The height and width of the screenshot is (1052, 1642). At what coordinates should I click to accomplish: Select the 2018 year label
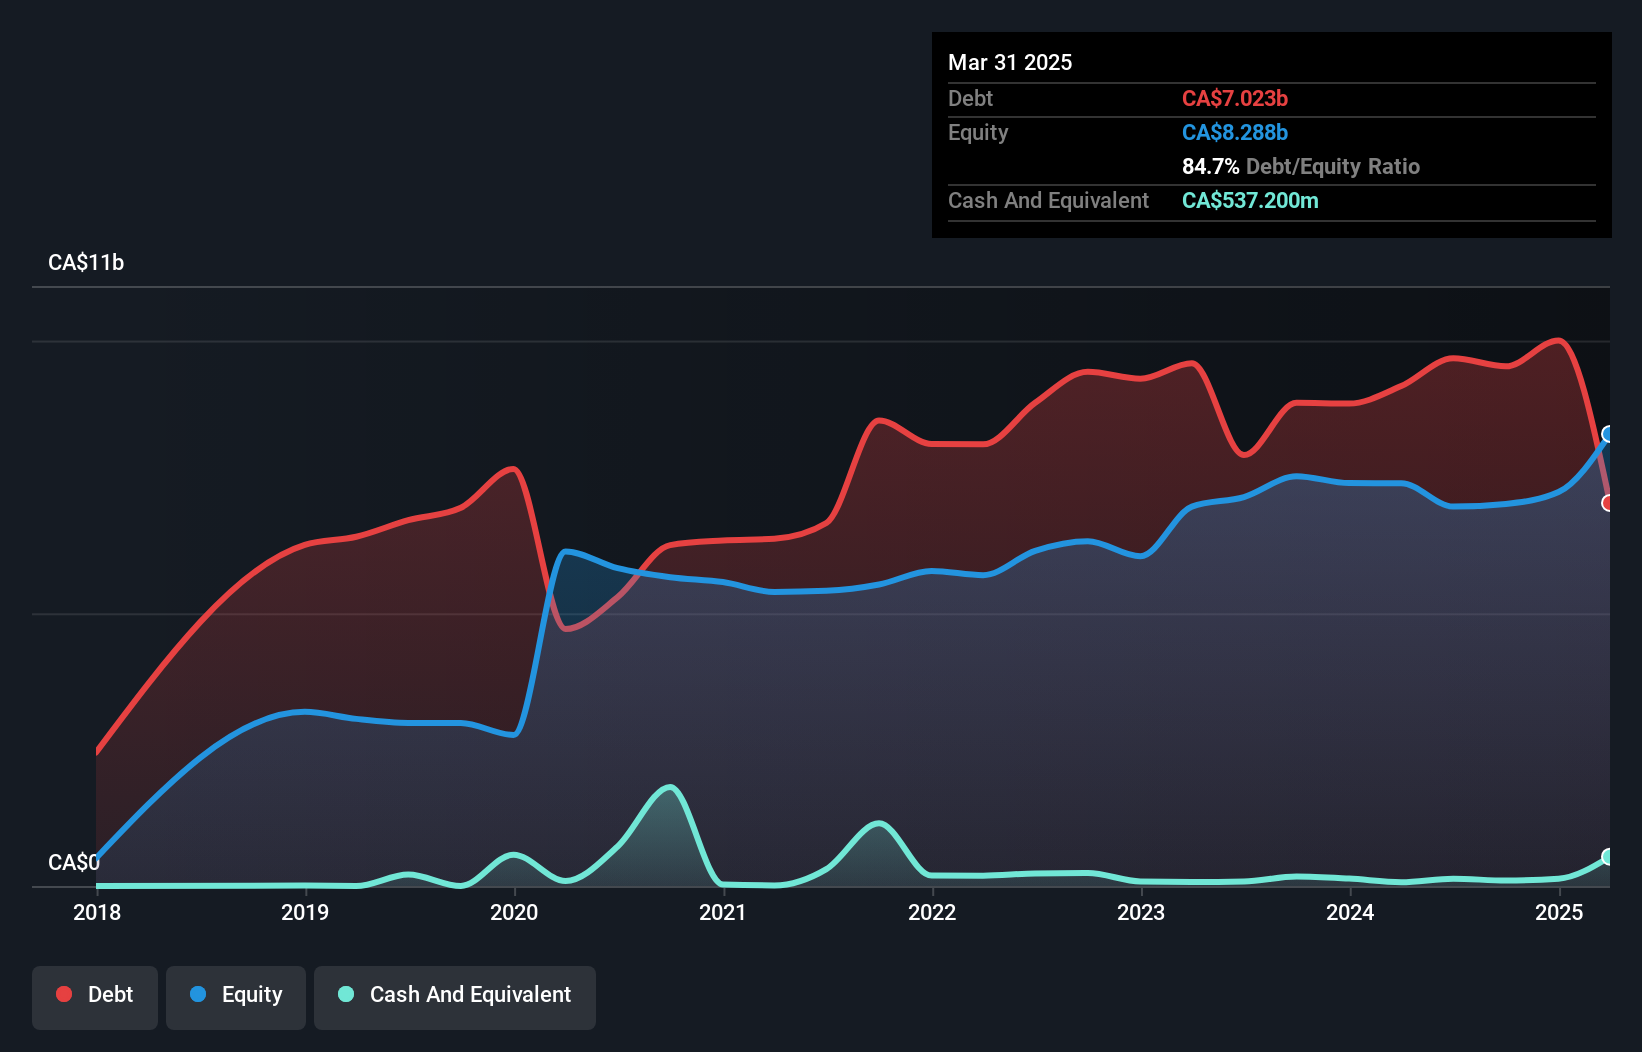(96, 912)
